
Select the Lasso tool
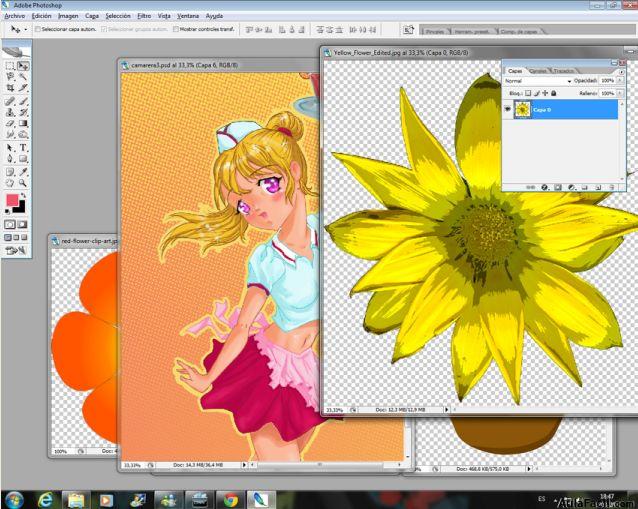coord(10,76)
